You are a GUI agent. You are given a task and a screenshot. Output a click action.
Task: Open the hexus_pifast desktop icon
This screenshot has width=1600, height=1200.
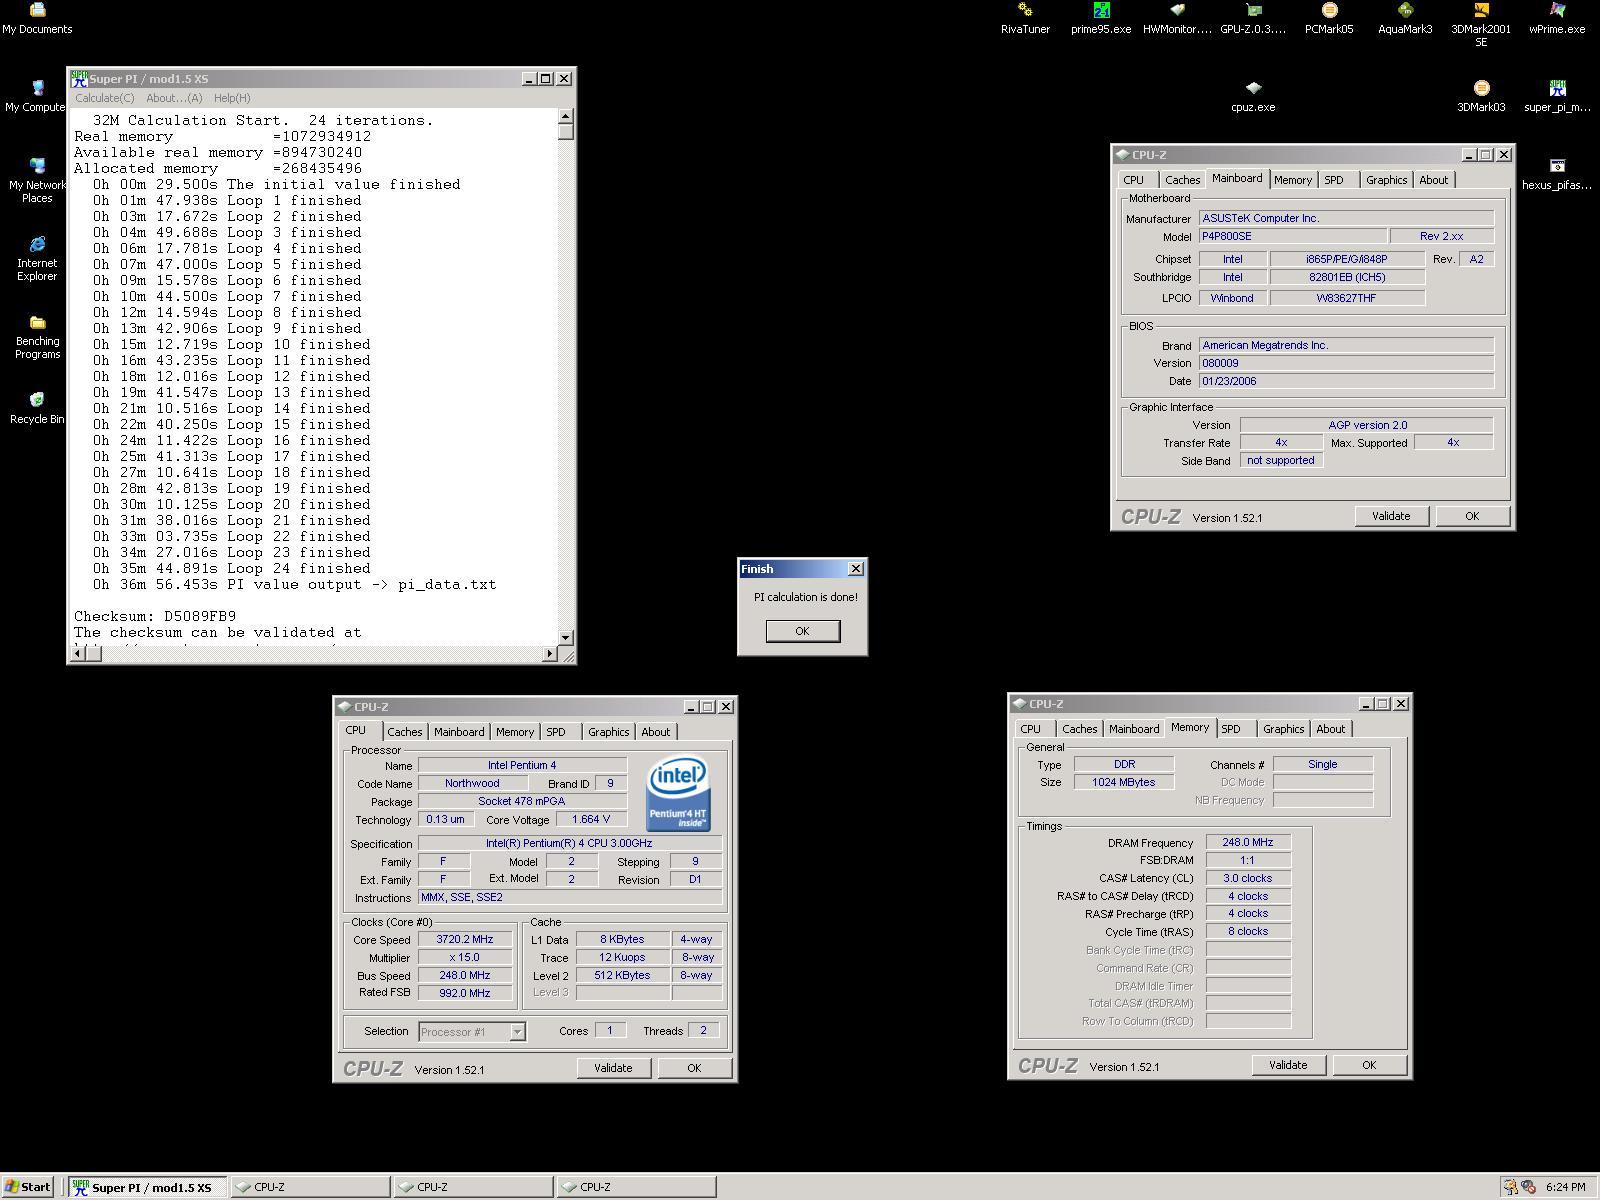(x=1557, y=174)
